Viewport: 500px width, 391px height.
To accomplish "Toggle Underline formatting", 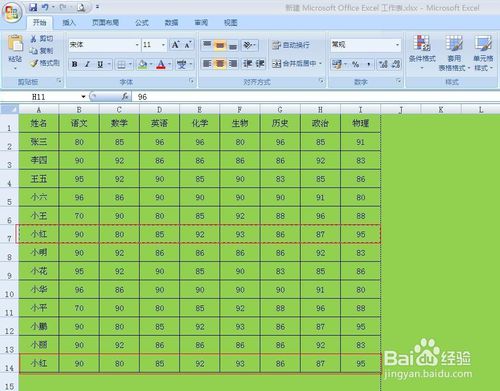I will click(x=100, y=64).
